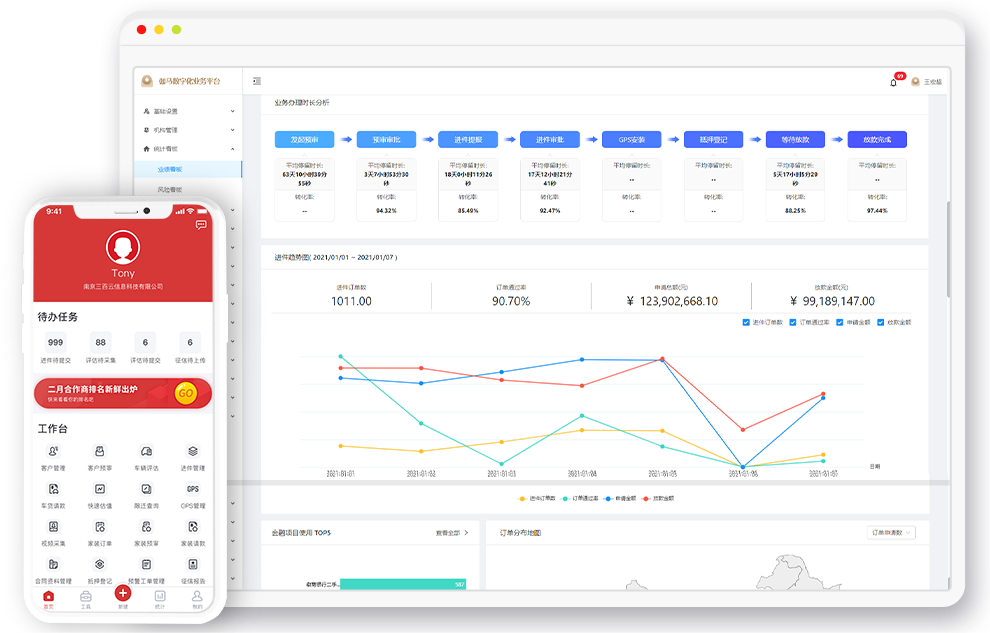Click the 查看全部 link

(452, 533)
